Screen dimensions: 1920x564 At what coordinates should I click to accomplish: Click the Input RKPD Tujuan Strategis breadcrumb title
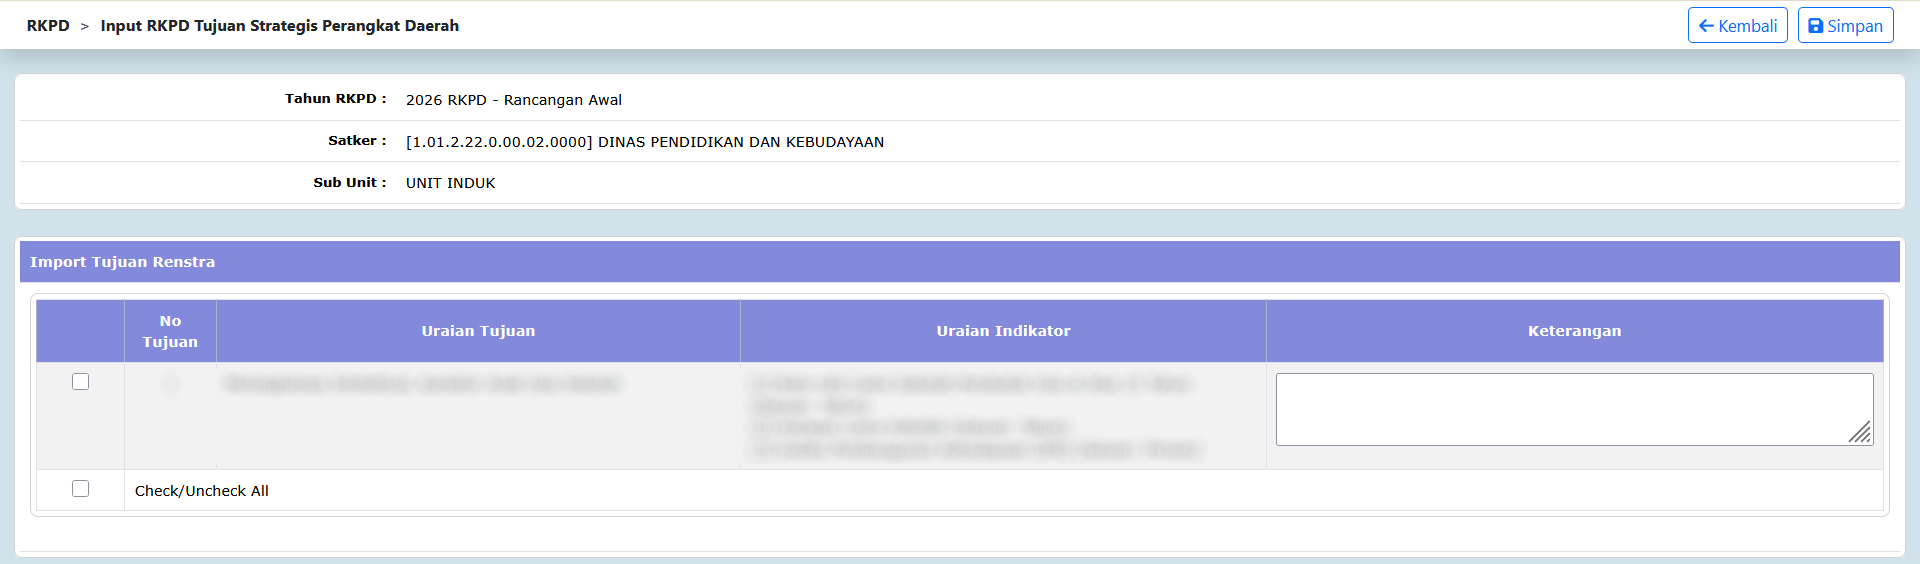(279, 26)
